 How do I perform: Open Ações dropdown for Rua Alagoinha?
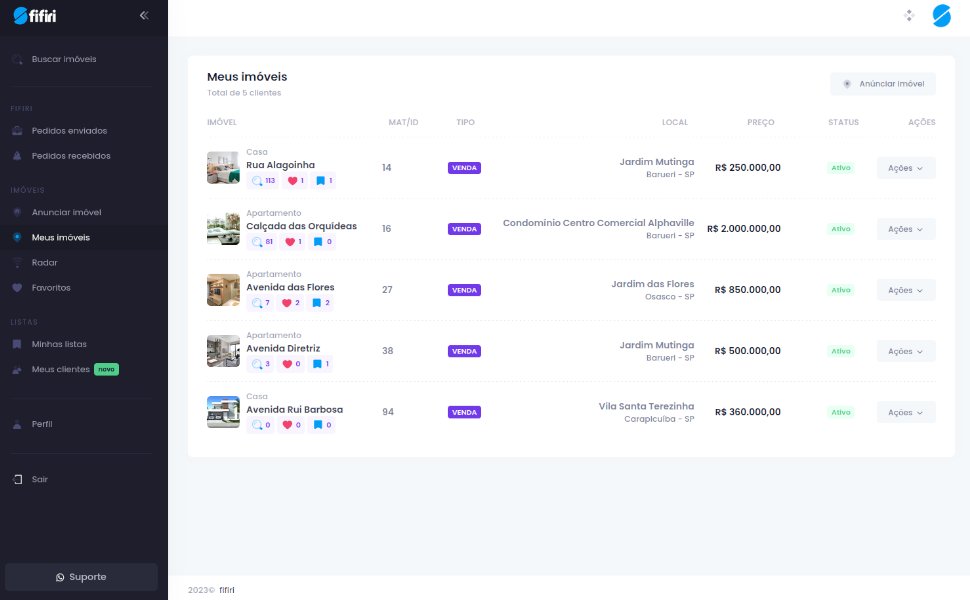tap(906, 168)
